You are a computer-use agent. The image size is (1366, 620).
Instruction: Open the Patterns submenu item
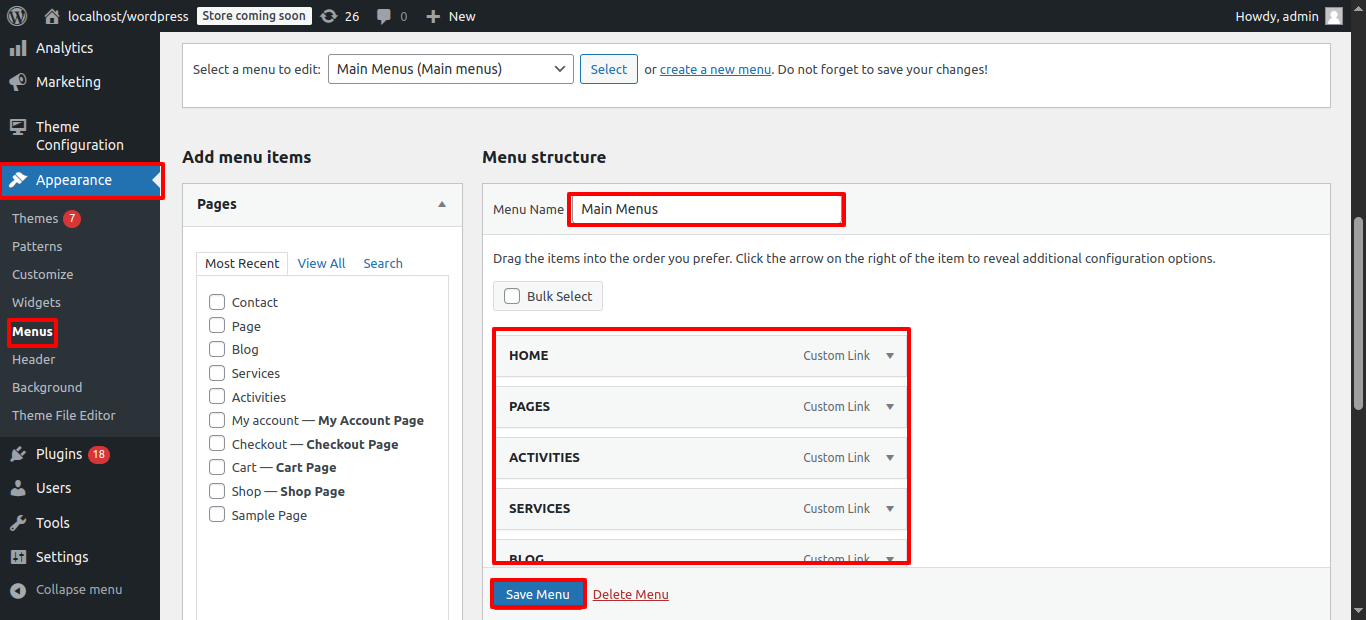click(x=37, y=246)
